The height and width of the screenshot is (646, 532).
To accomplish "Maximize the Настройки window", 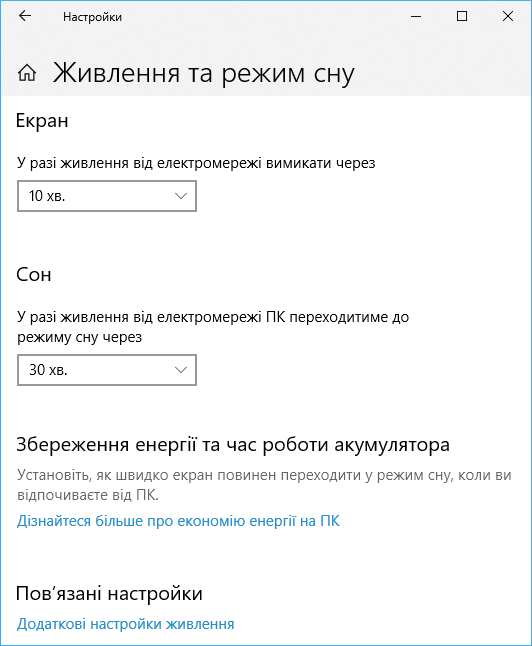I will coord(462,16).
